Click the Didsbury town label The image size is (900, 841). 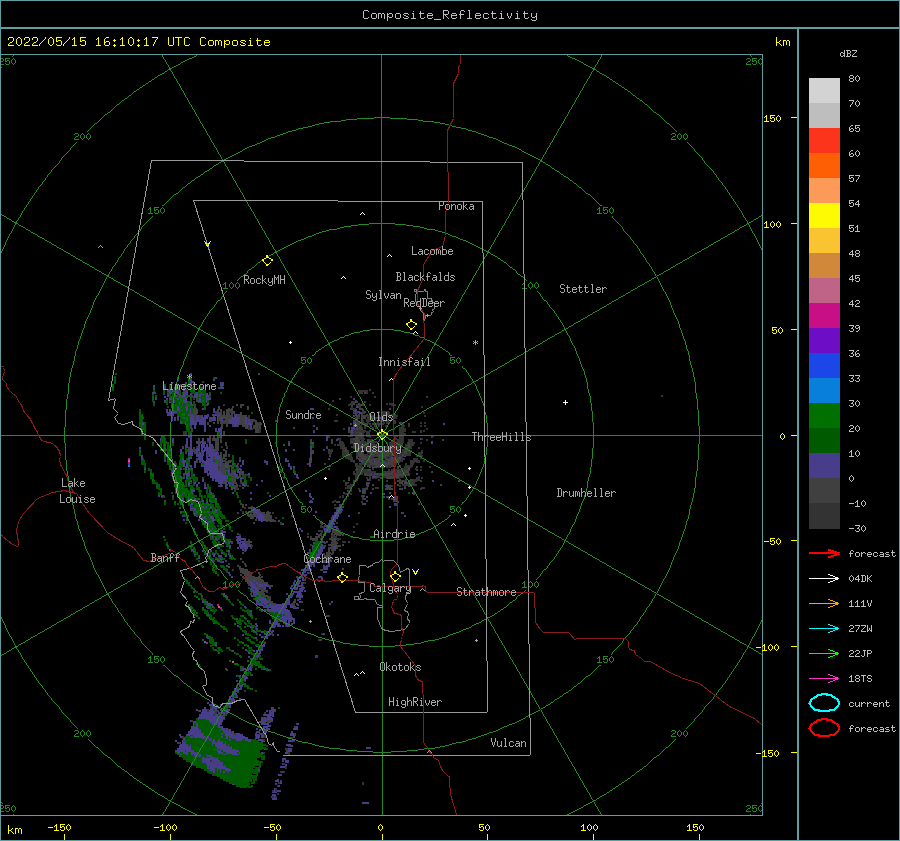tap(377, 448)
